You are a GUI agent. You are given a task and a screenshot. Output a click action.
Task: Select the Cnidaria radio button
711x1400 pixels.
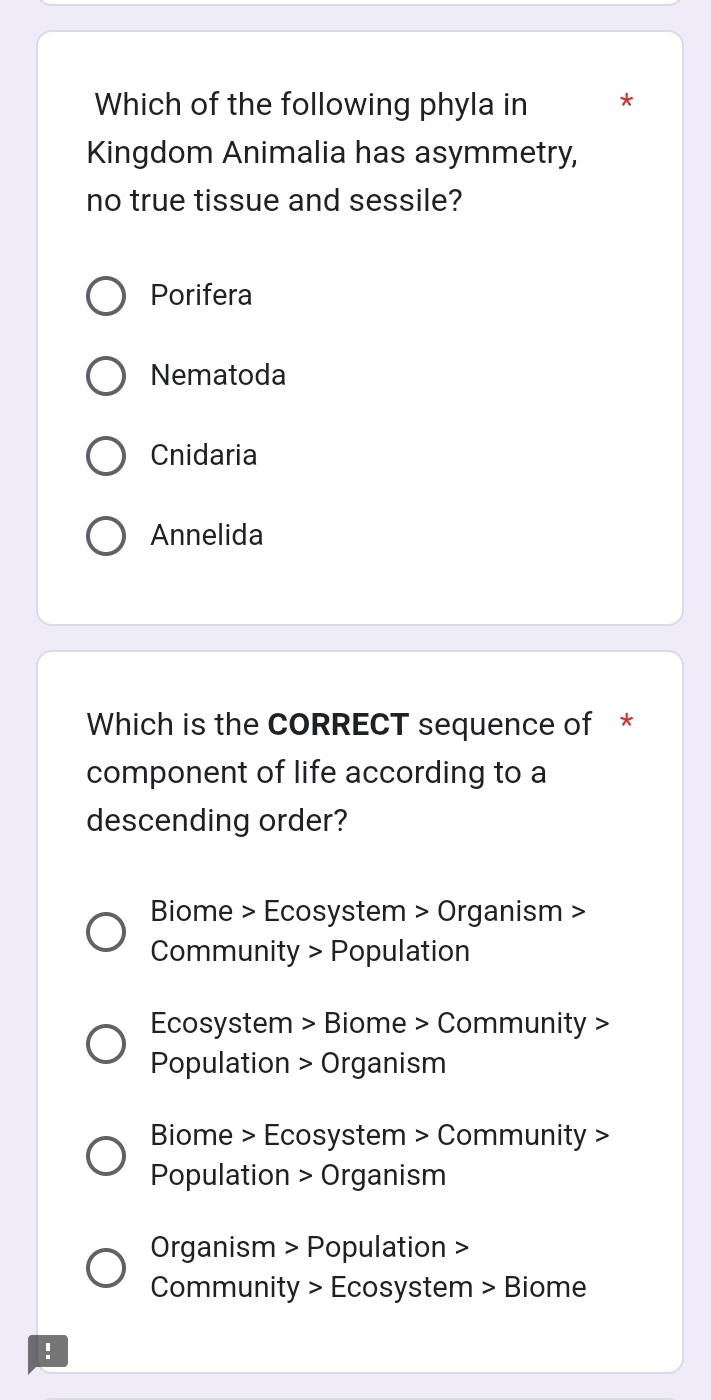(x=106, y=456)
